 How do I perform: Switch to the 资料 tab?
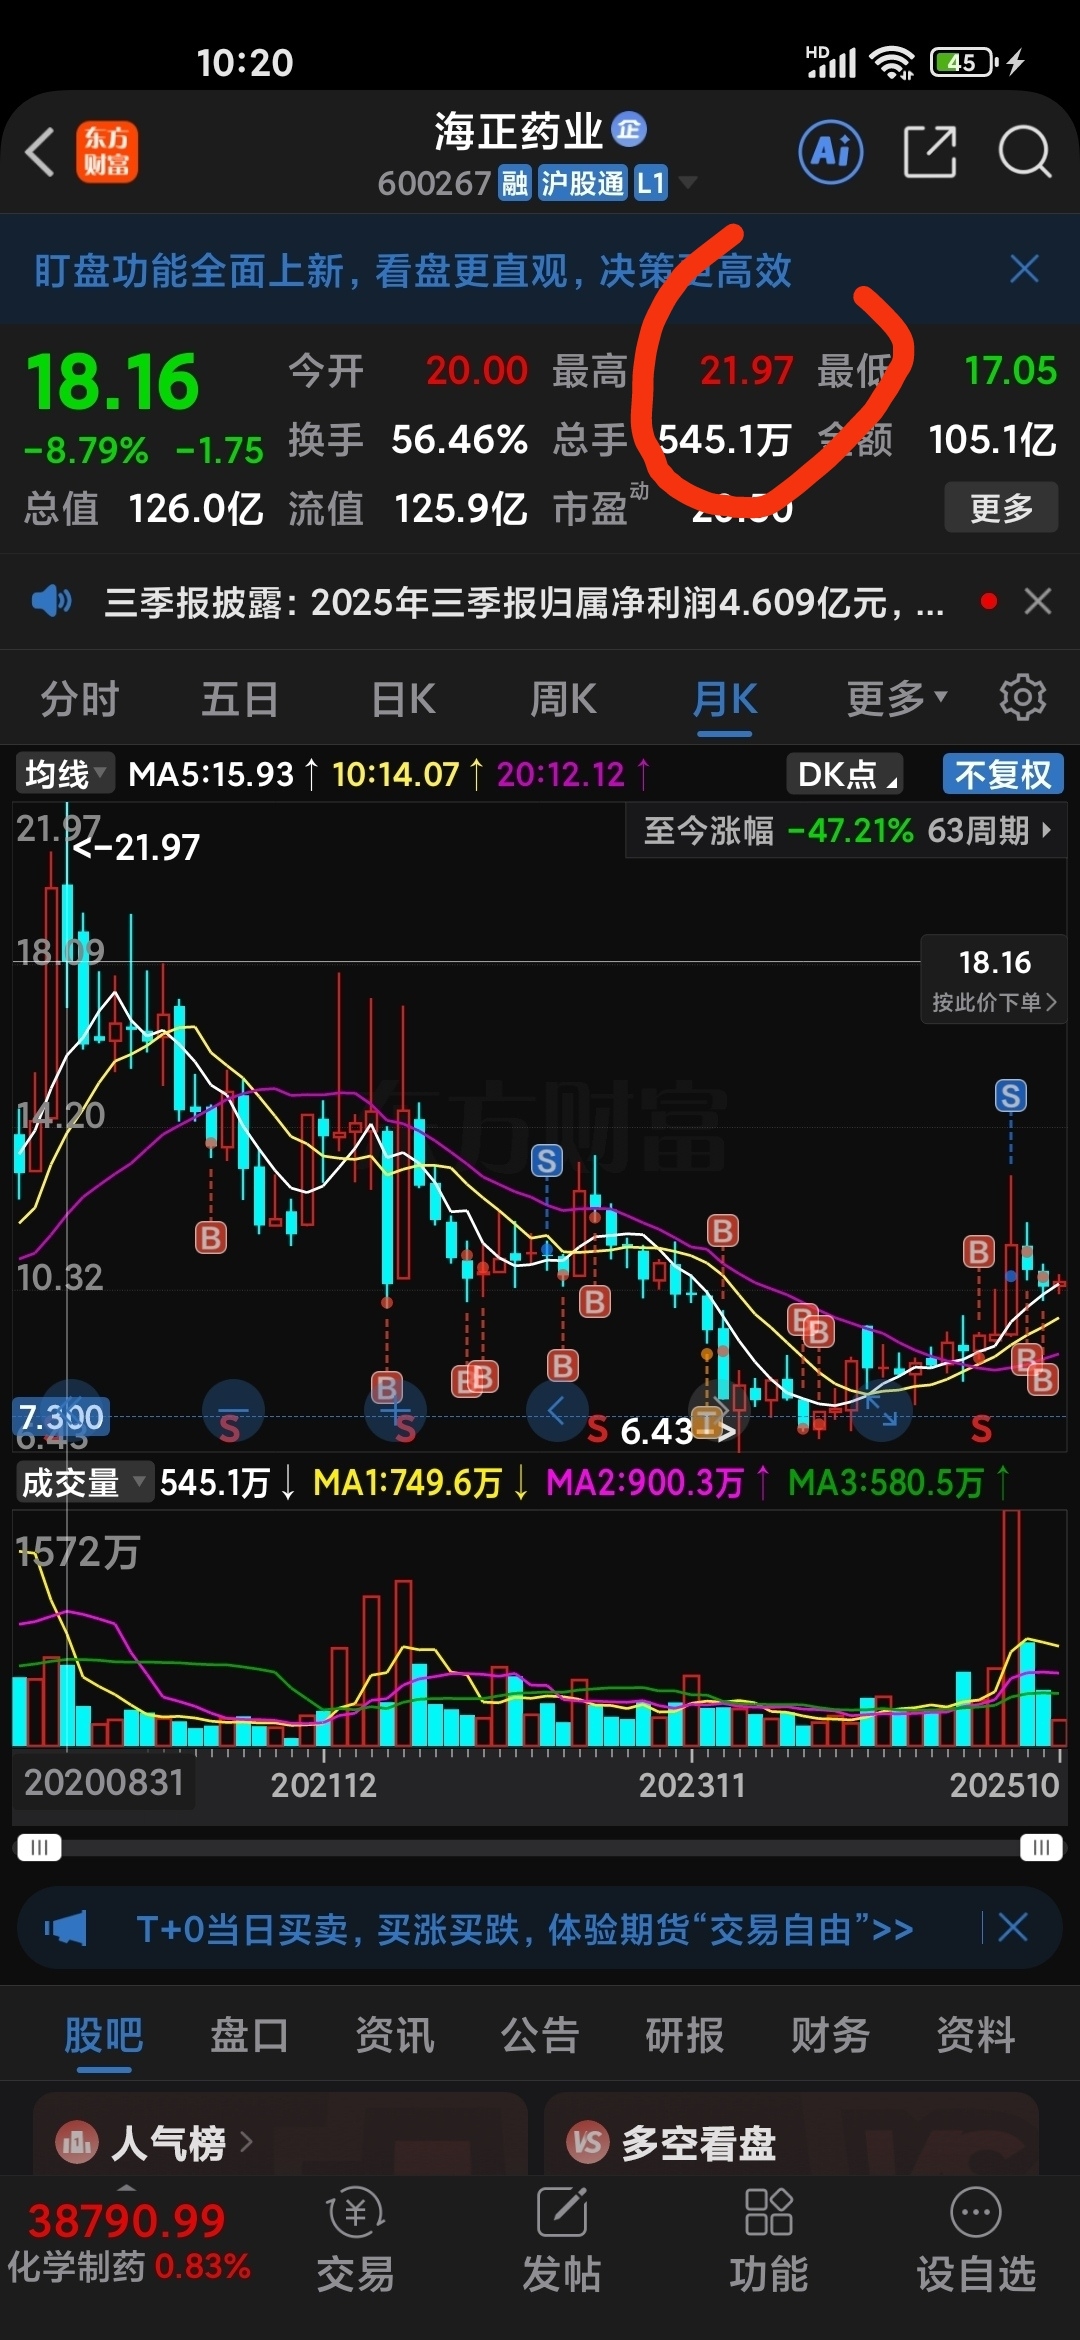coord(975,2035)
